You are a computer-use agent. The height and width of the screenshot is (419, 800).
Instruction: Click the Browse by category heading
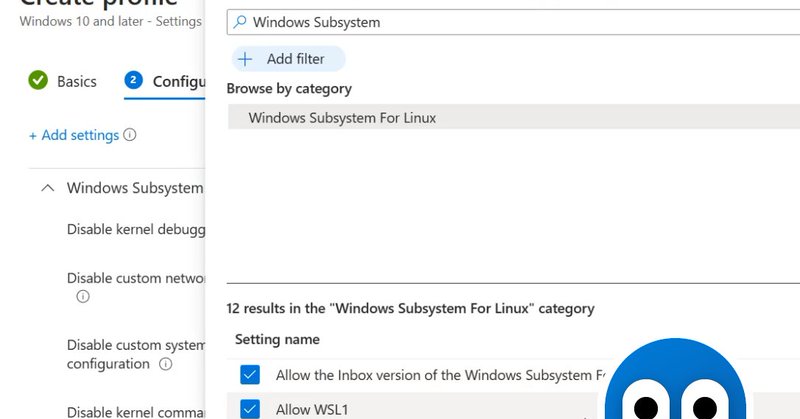tap(289, 89)
